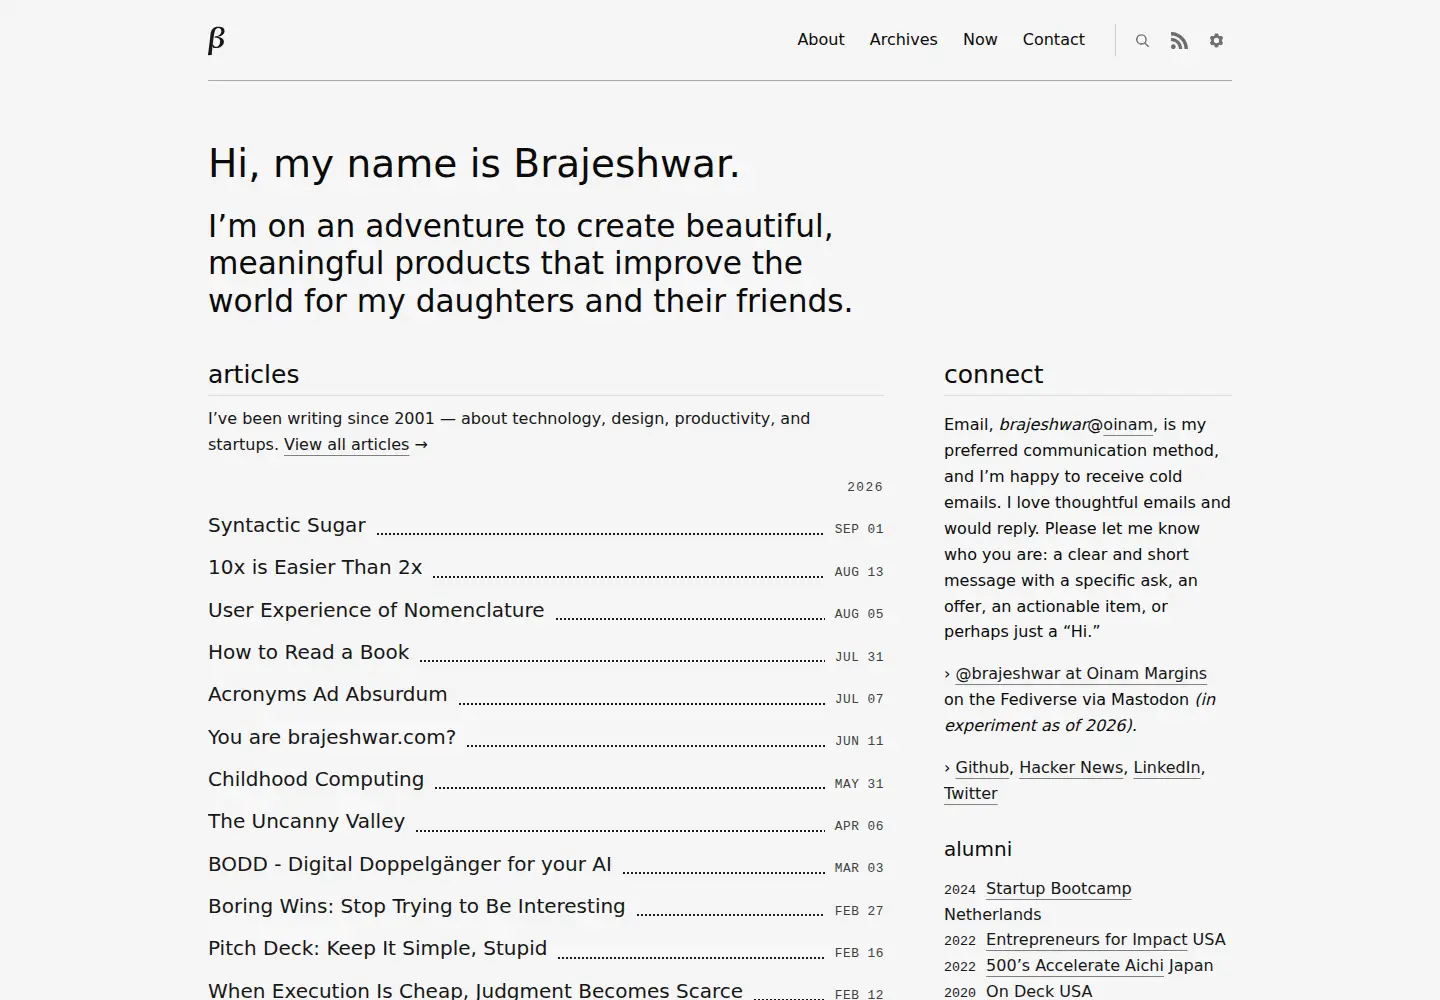Go to the Hacker News profile link
Screen dimensions: 1440x1000
coord(1071,768)
